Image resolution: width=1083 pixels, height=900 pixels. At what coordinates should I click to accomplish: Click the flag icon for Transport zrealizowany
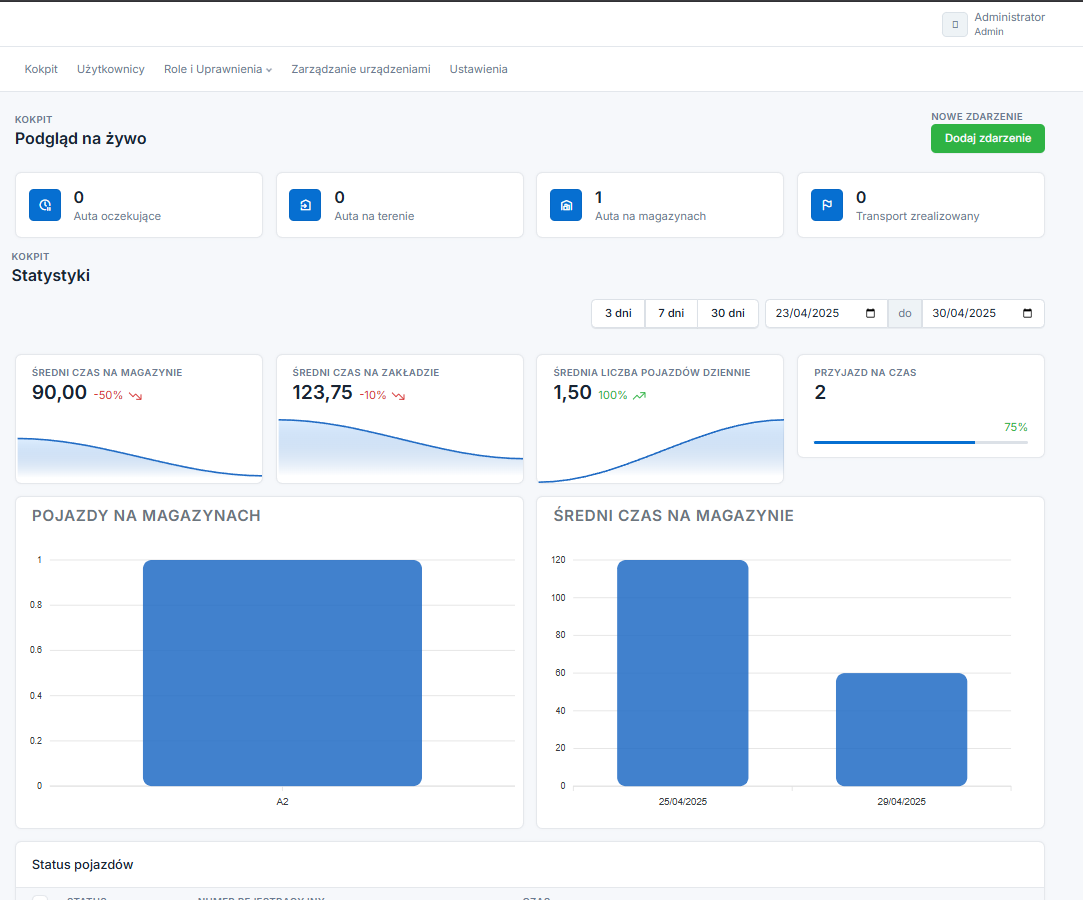[x=827, y=205]
